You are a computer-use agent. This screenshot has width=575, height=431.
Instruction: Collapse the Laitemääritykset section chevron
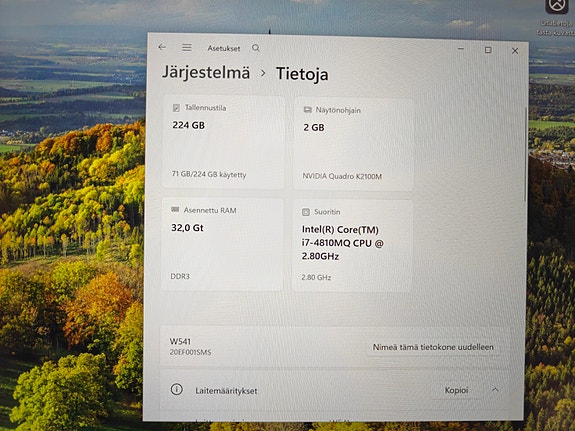click(495, 390)
